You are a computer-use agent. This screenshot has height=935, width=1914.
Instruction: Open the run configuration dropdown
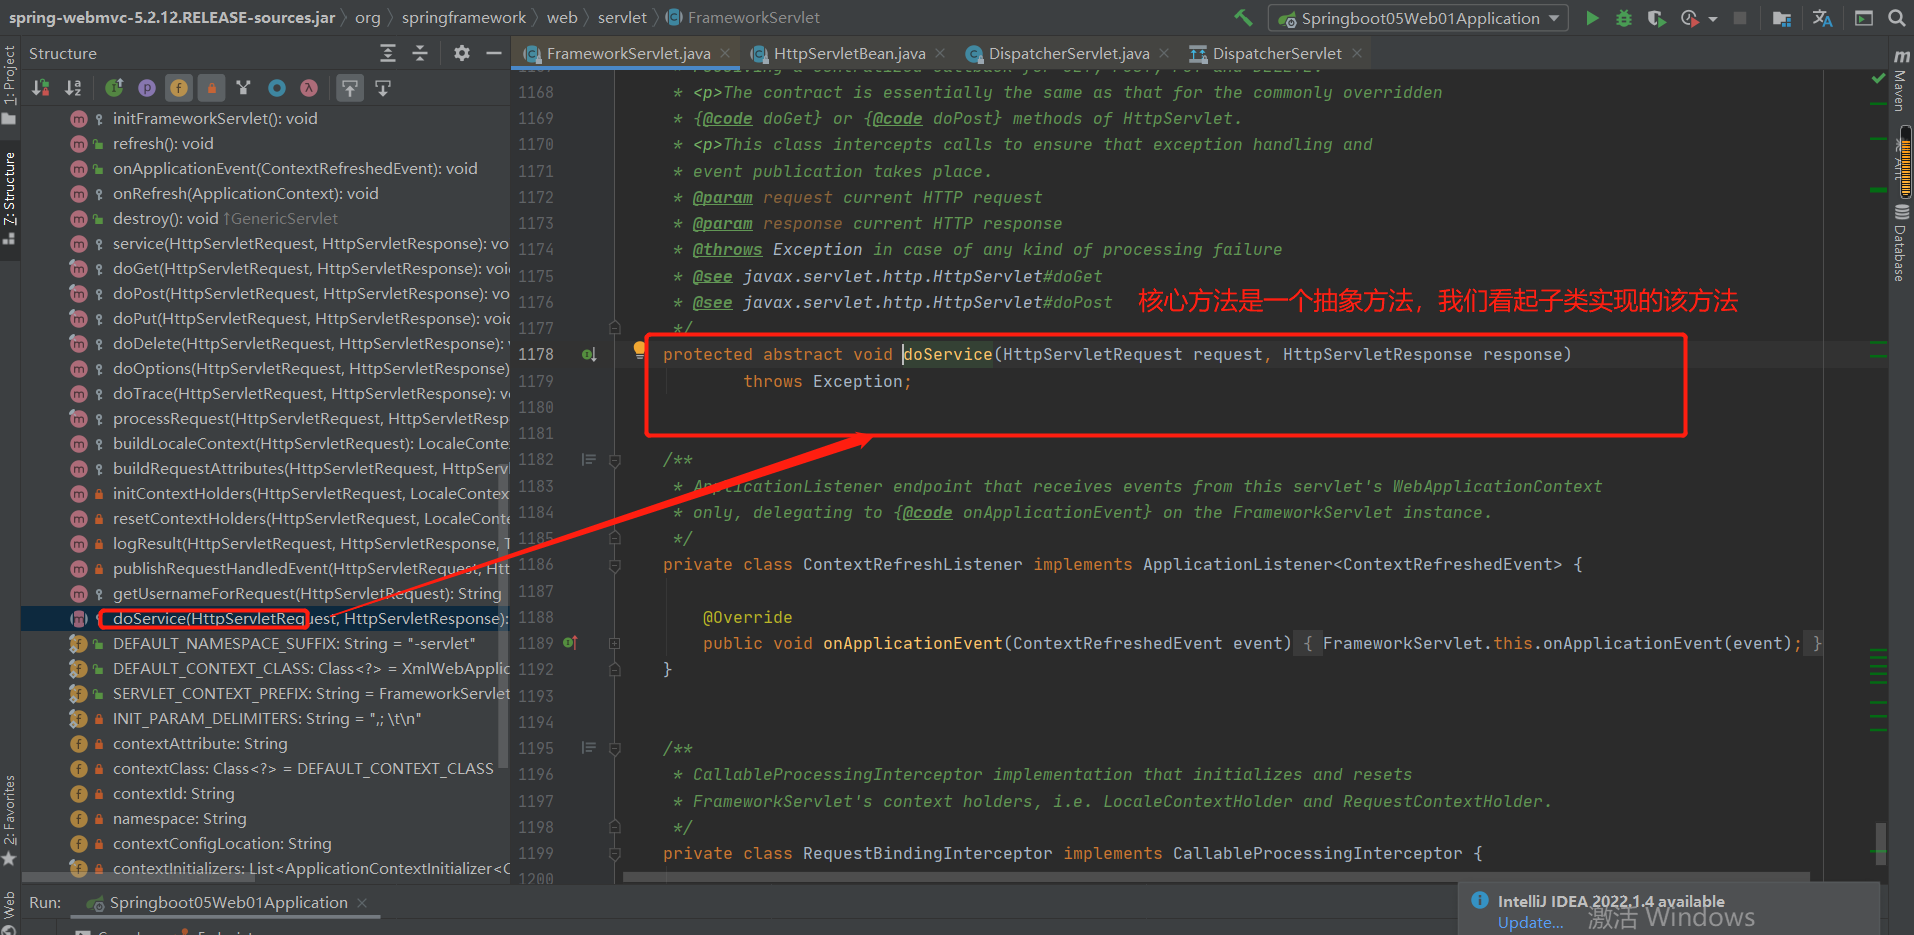click(x=1418, y=18)
